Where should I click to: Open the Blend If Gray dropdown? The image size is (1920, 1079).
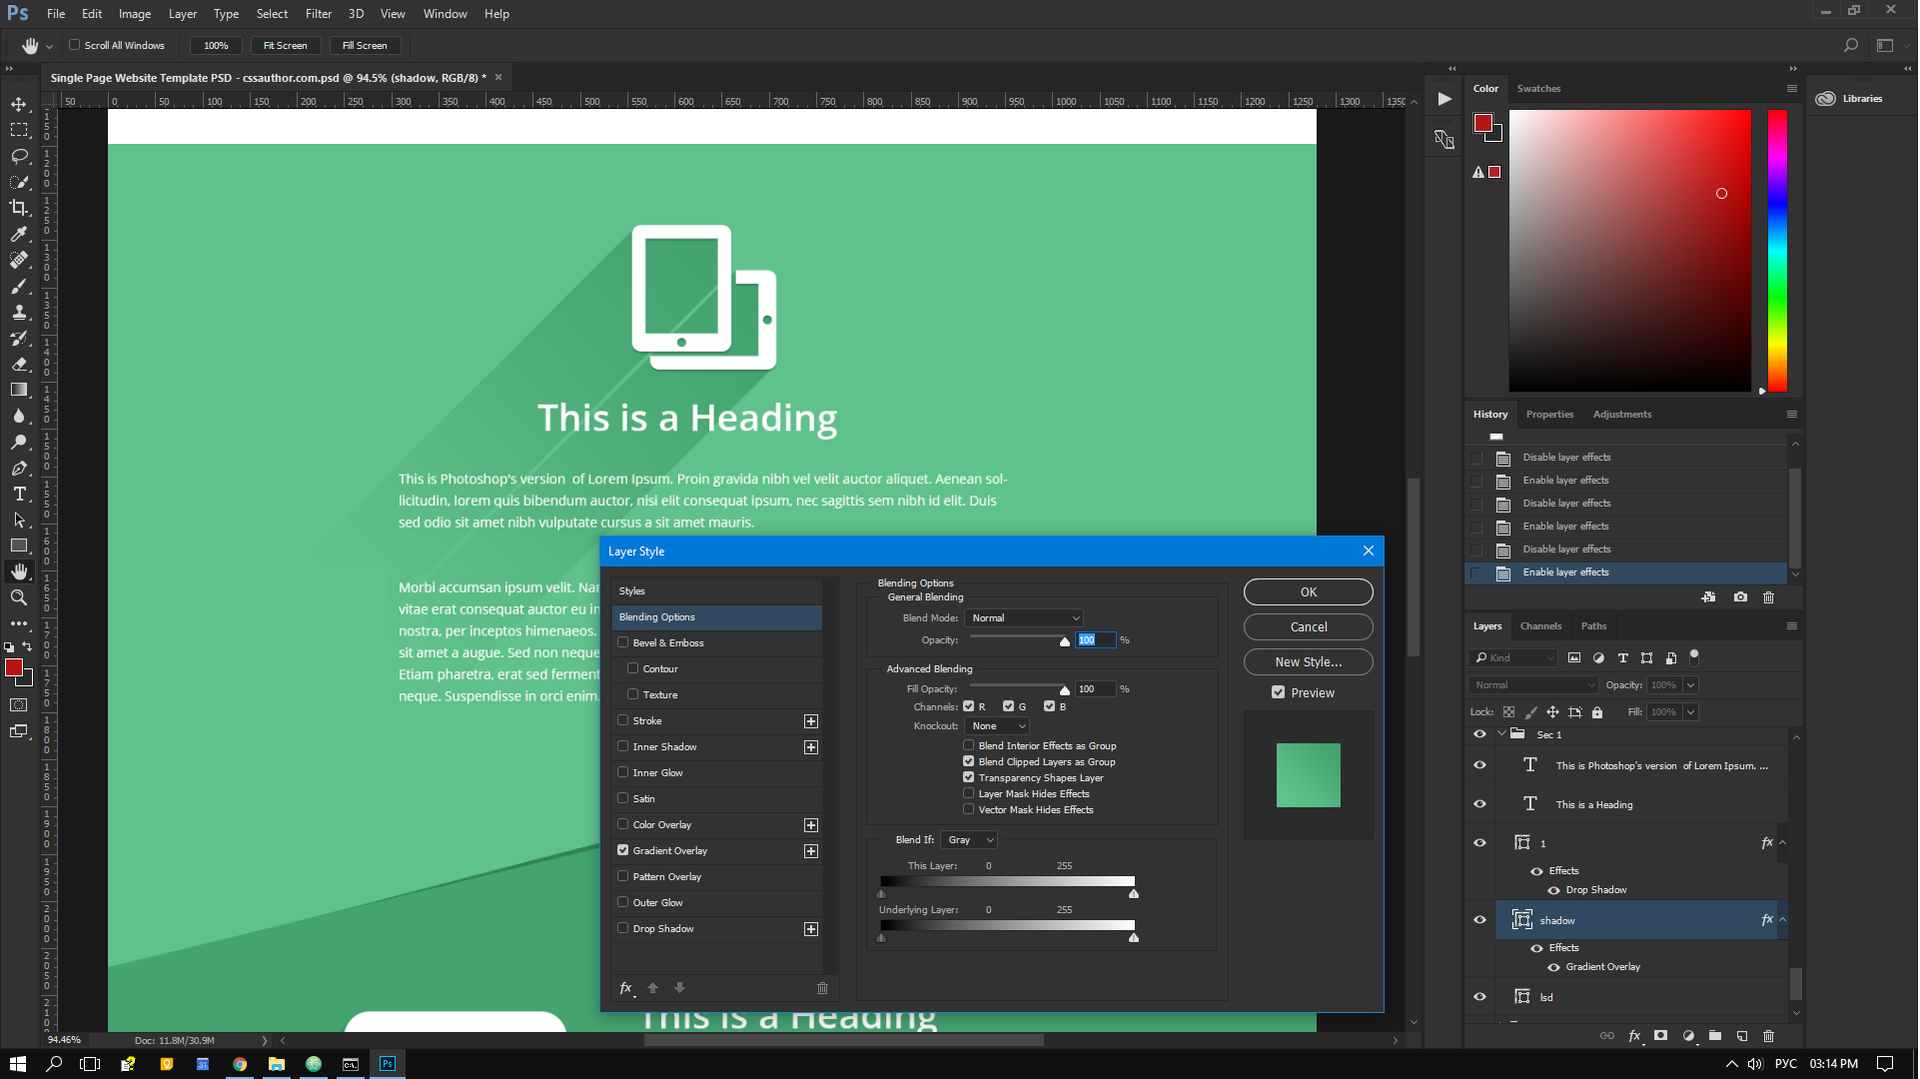(969, 840)
